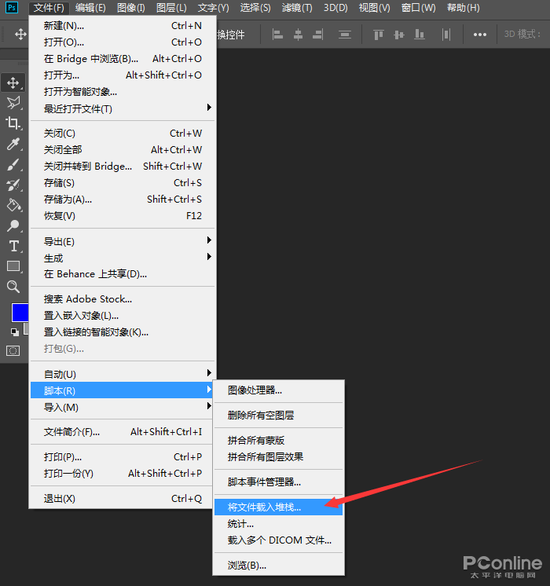Viewport: 550px width, 586px height.
Task: Choose 置入嵌入对象(L)... entry
Action: click(x=123, y=315)
